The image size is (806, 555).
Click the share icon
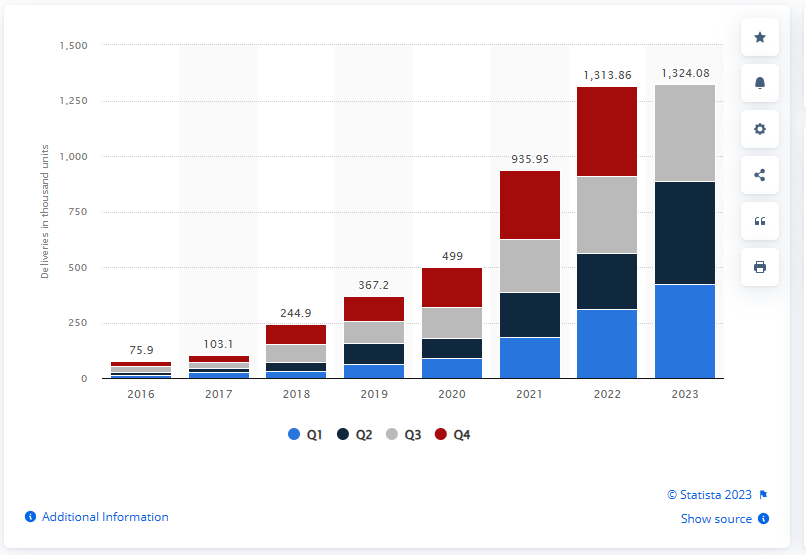[760, 175]
